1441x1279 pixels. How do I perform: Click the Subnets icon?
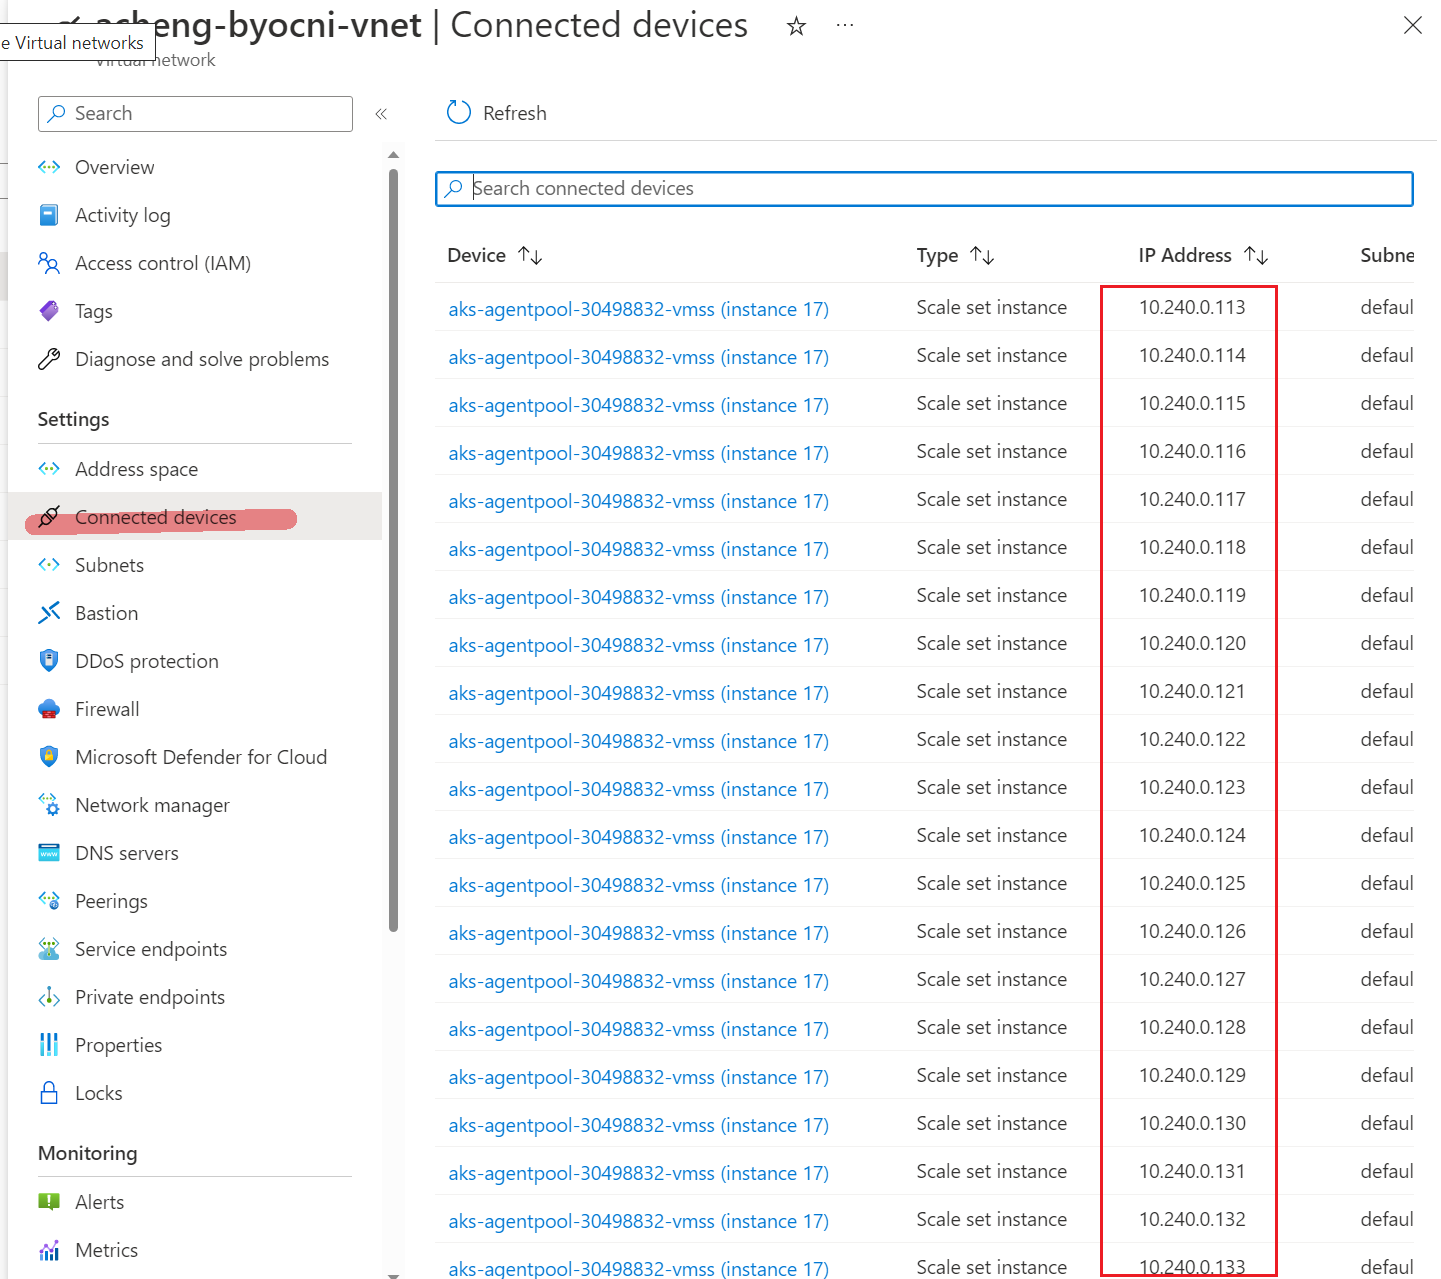pos(49,565)
